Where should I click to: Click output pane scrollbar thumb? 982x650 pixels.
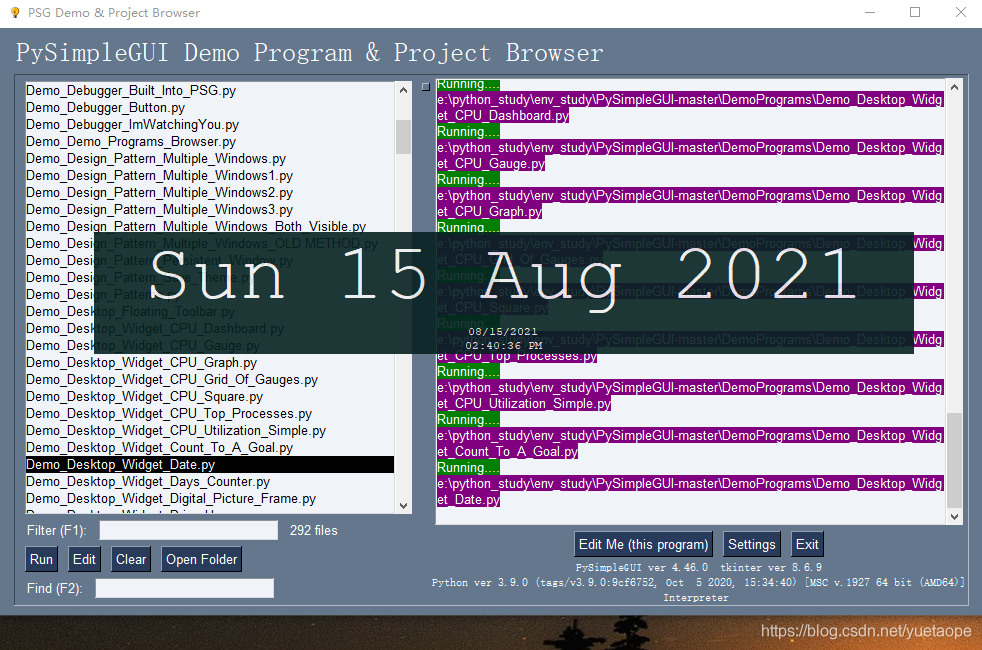[954, 460]
